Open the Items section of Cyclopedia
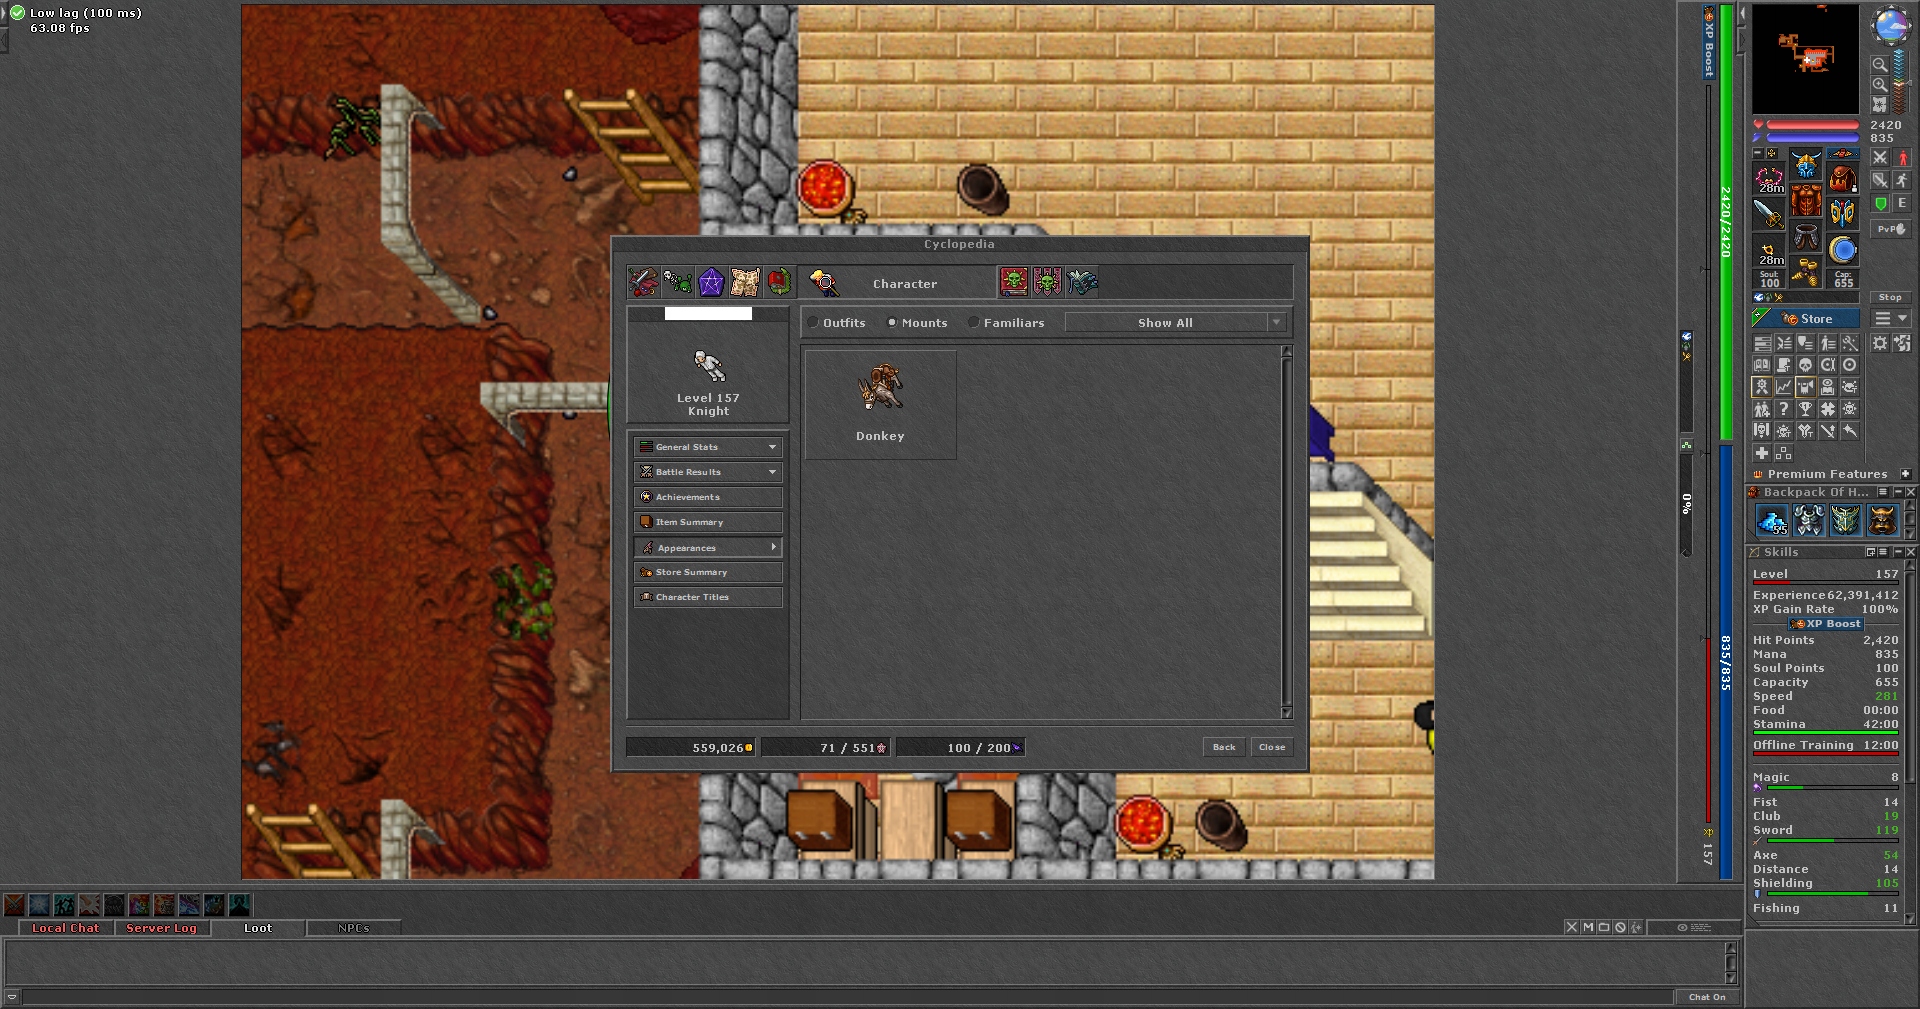The width and height of the screenshot is (1920, 1009). pyautogui.click(x=643, y=283)
